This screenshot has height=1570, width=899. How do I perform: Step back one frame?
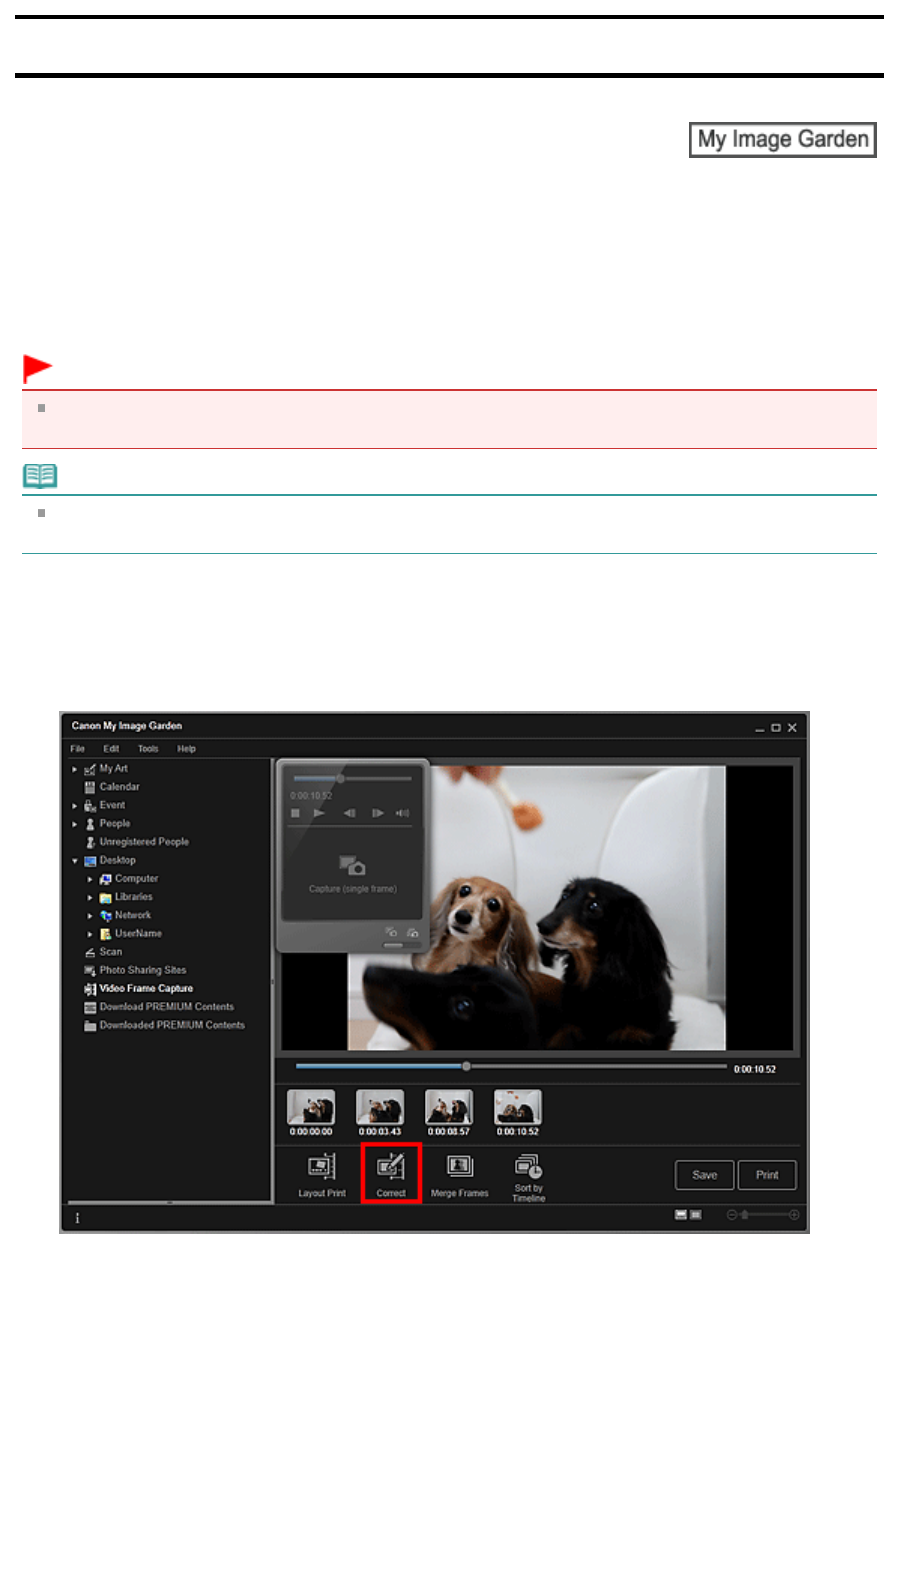349,813
